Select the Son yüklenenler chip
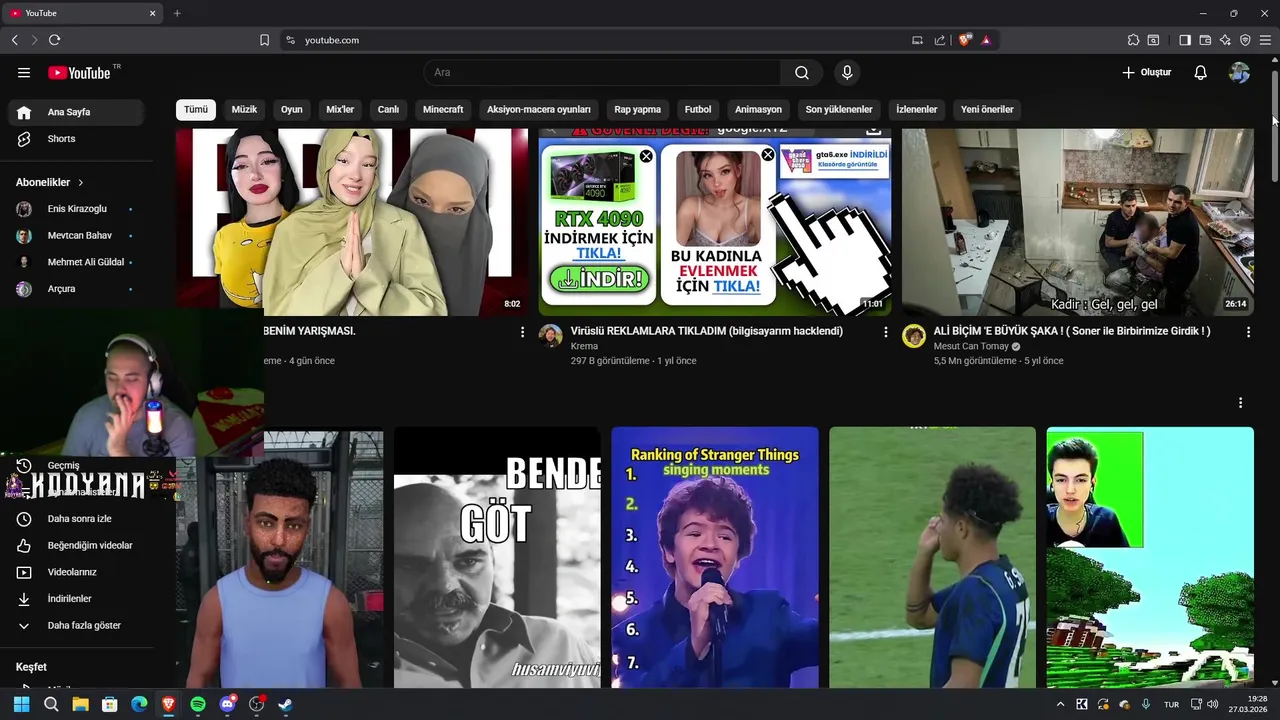1280x720 pixels. [839, 109]
